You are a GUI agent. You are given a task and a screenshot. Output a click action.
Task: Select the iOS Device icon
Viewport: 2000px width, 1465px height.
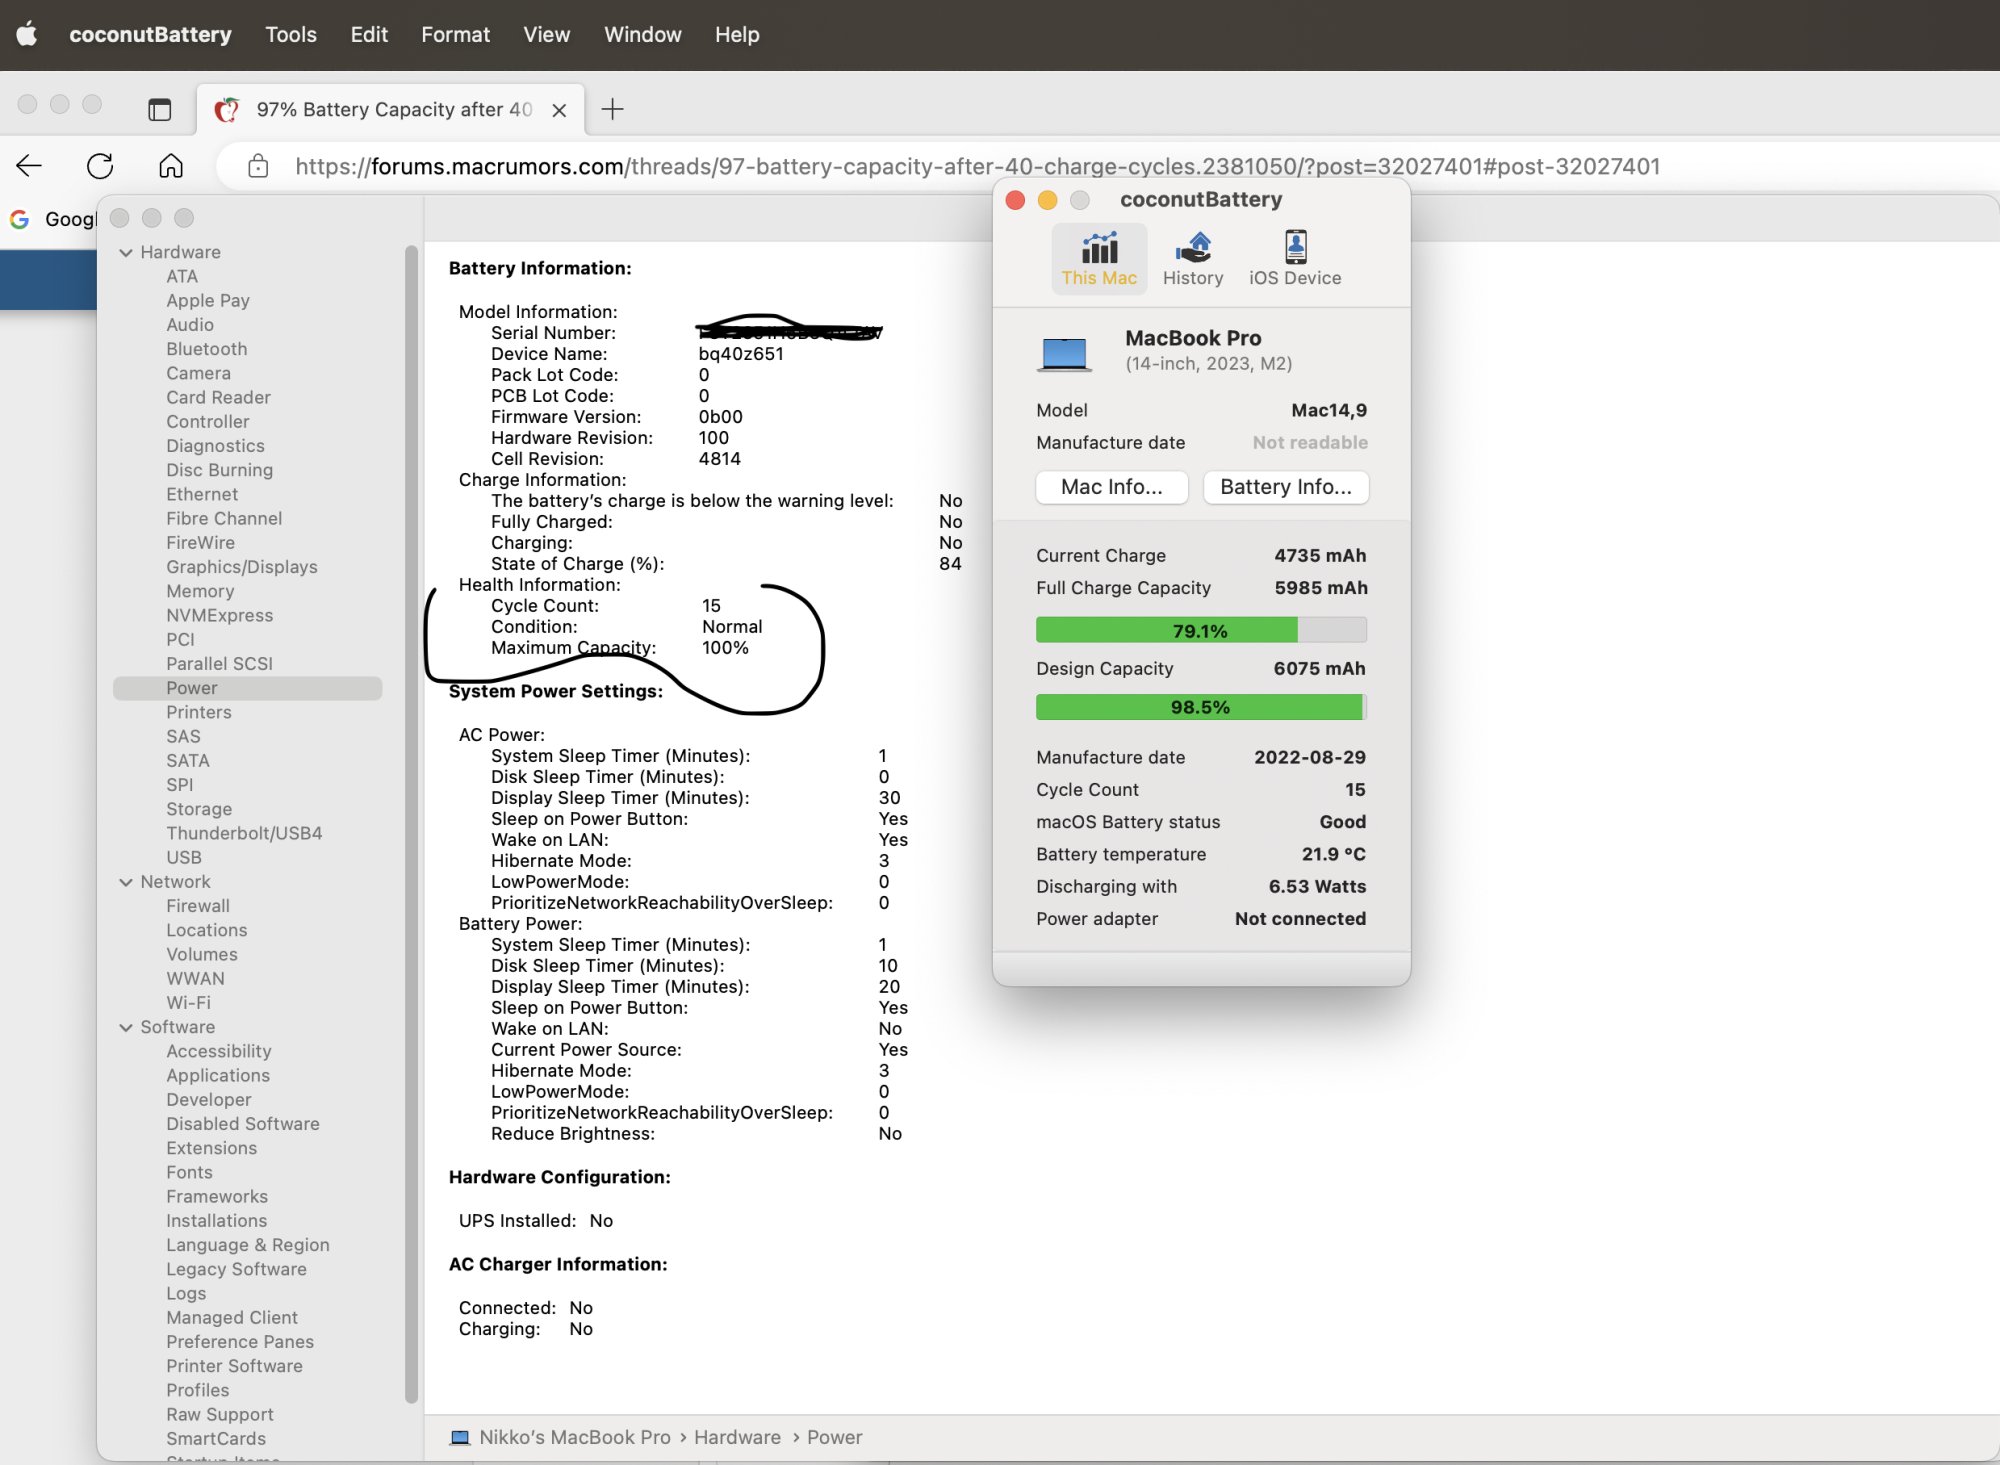tap(1294, 258)
